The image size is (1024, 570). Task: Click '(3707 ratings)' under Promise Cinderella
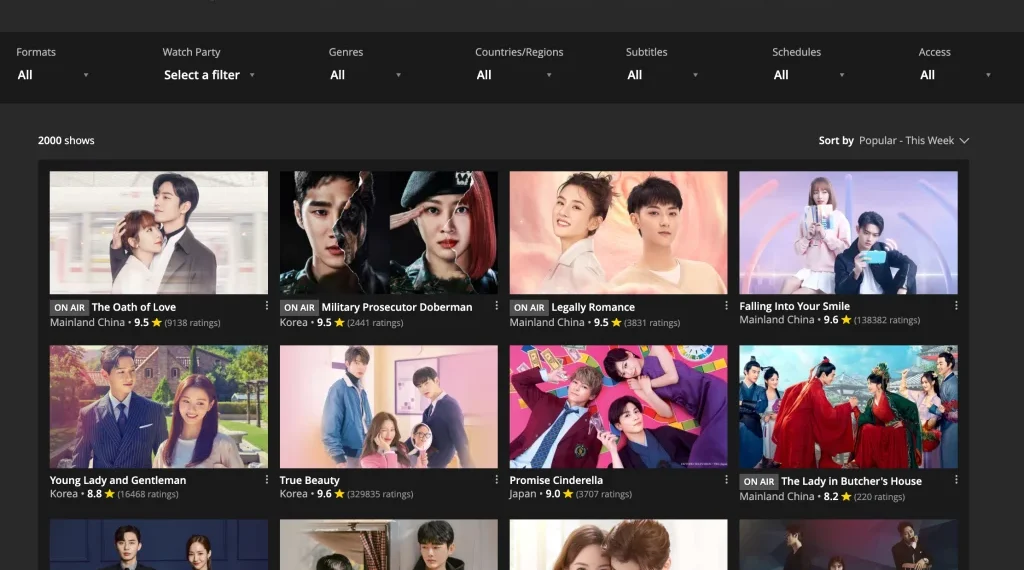[x=603, y=494]
